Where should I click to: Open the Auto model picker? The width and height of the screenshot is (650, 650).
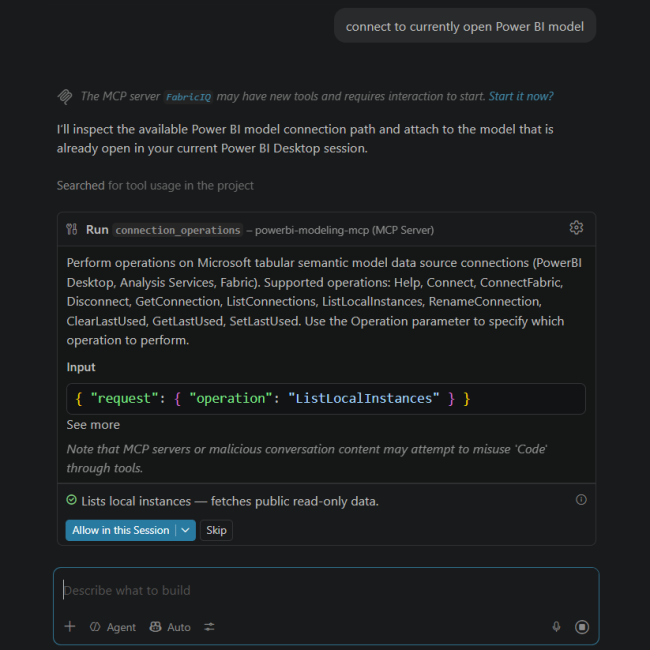click(x=170, y=627)
